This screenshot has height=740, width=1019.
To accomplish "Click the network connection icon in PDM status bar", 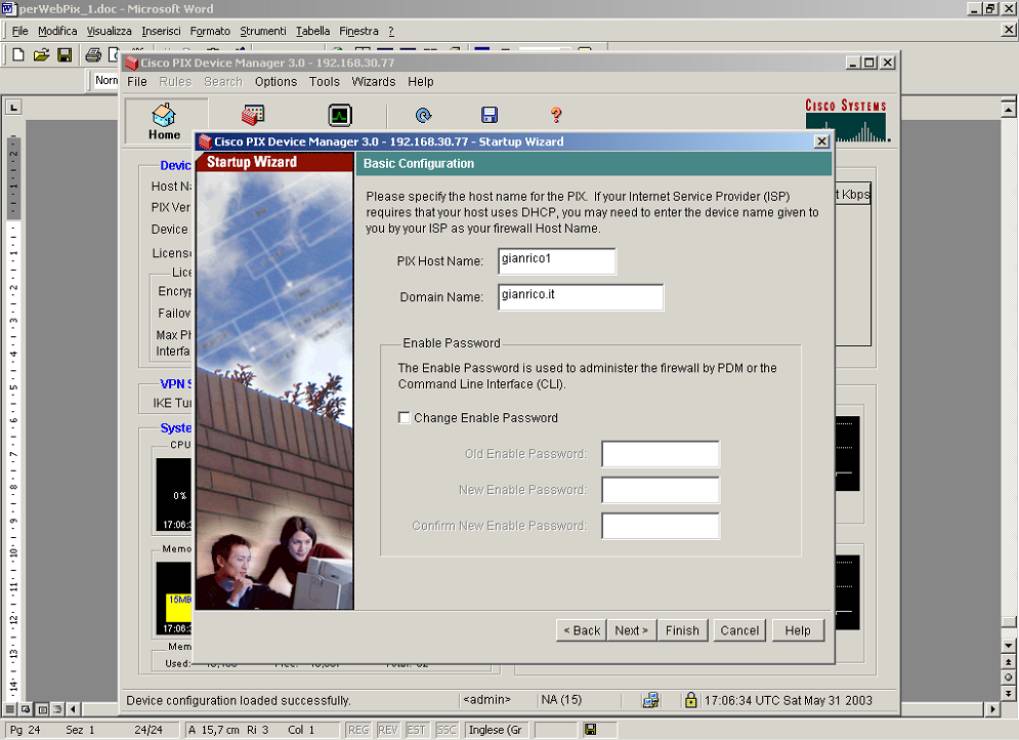I will 651,700.
